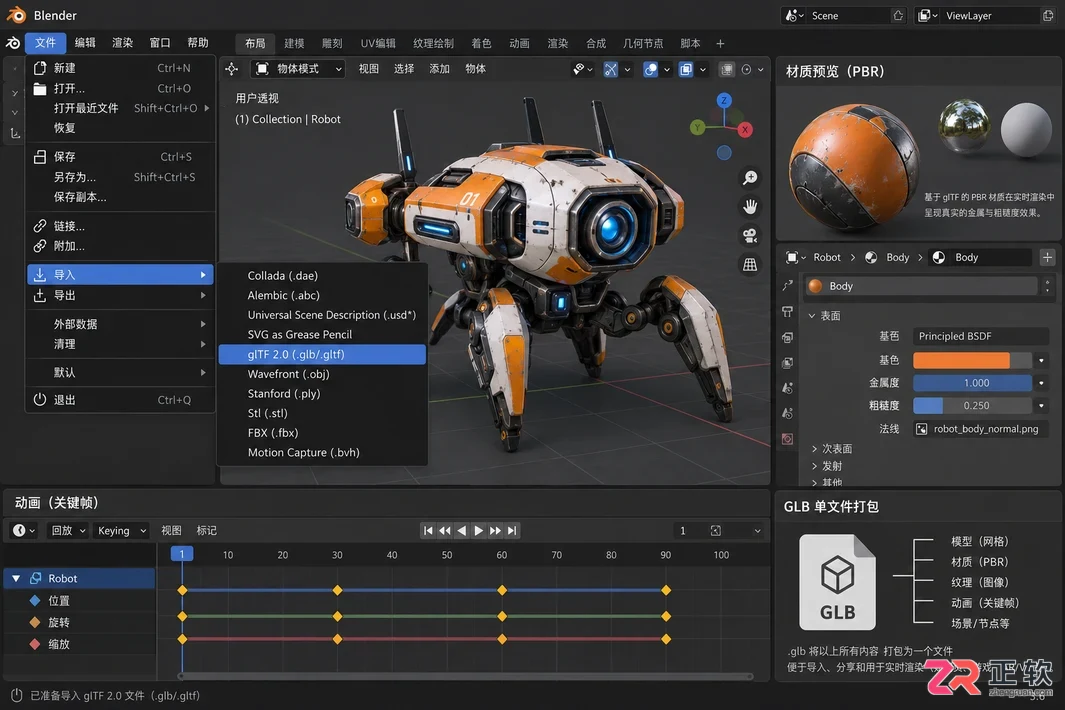Click the new scene icon beside Scene field

pyautogui.click(x=898, y=15)
